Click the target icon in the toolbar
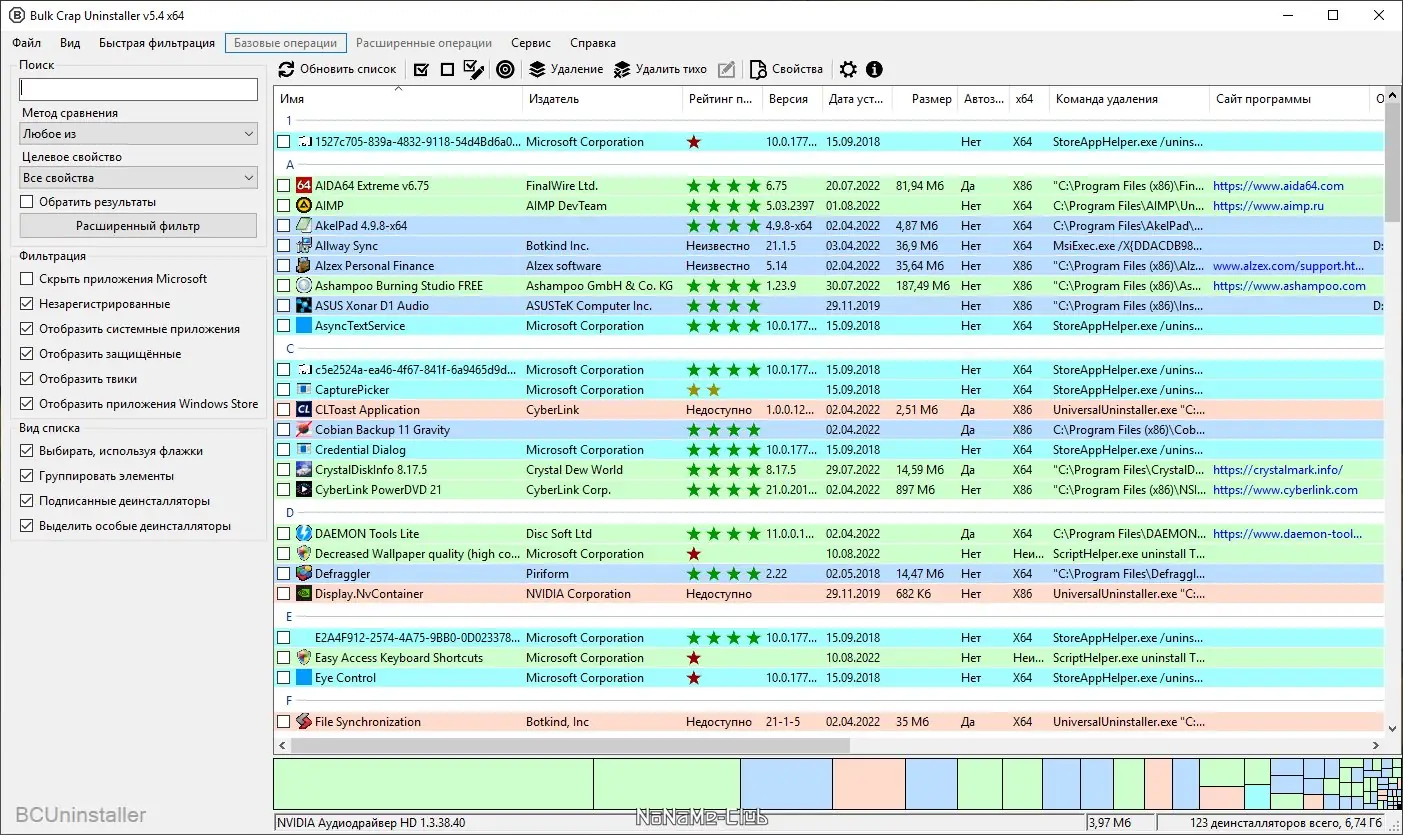Image resolution: width=1403 pixels, height=835 pixels. point(506,69)
